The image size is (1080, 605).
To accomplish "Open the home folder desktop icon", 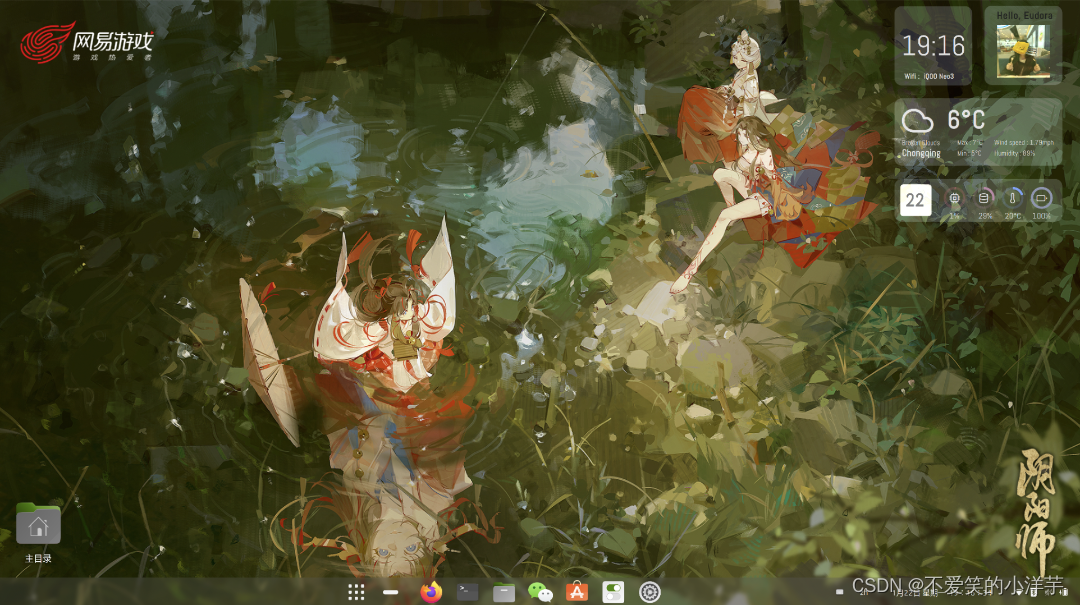I will coord(39,524).
